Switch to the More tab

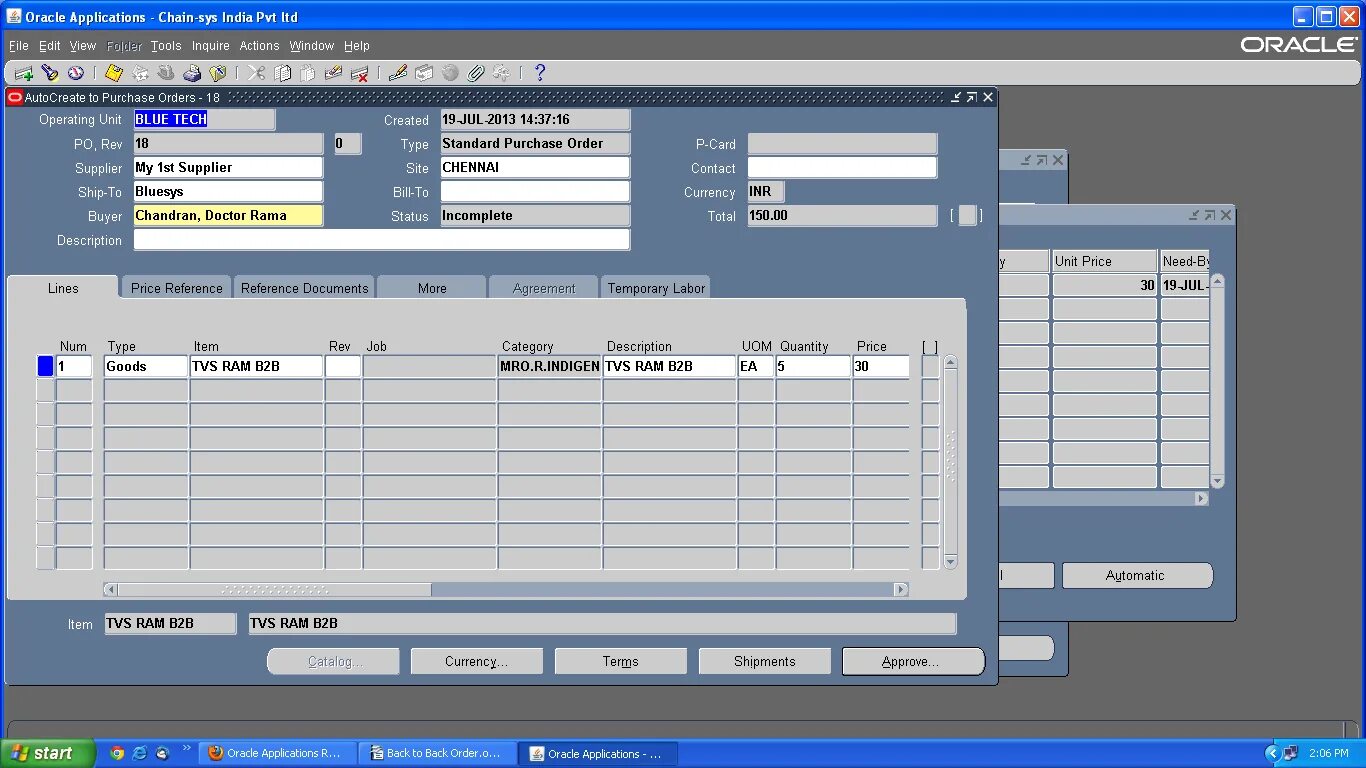pos(432,288)
